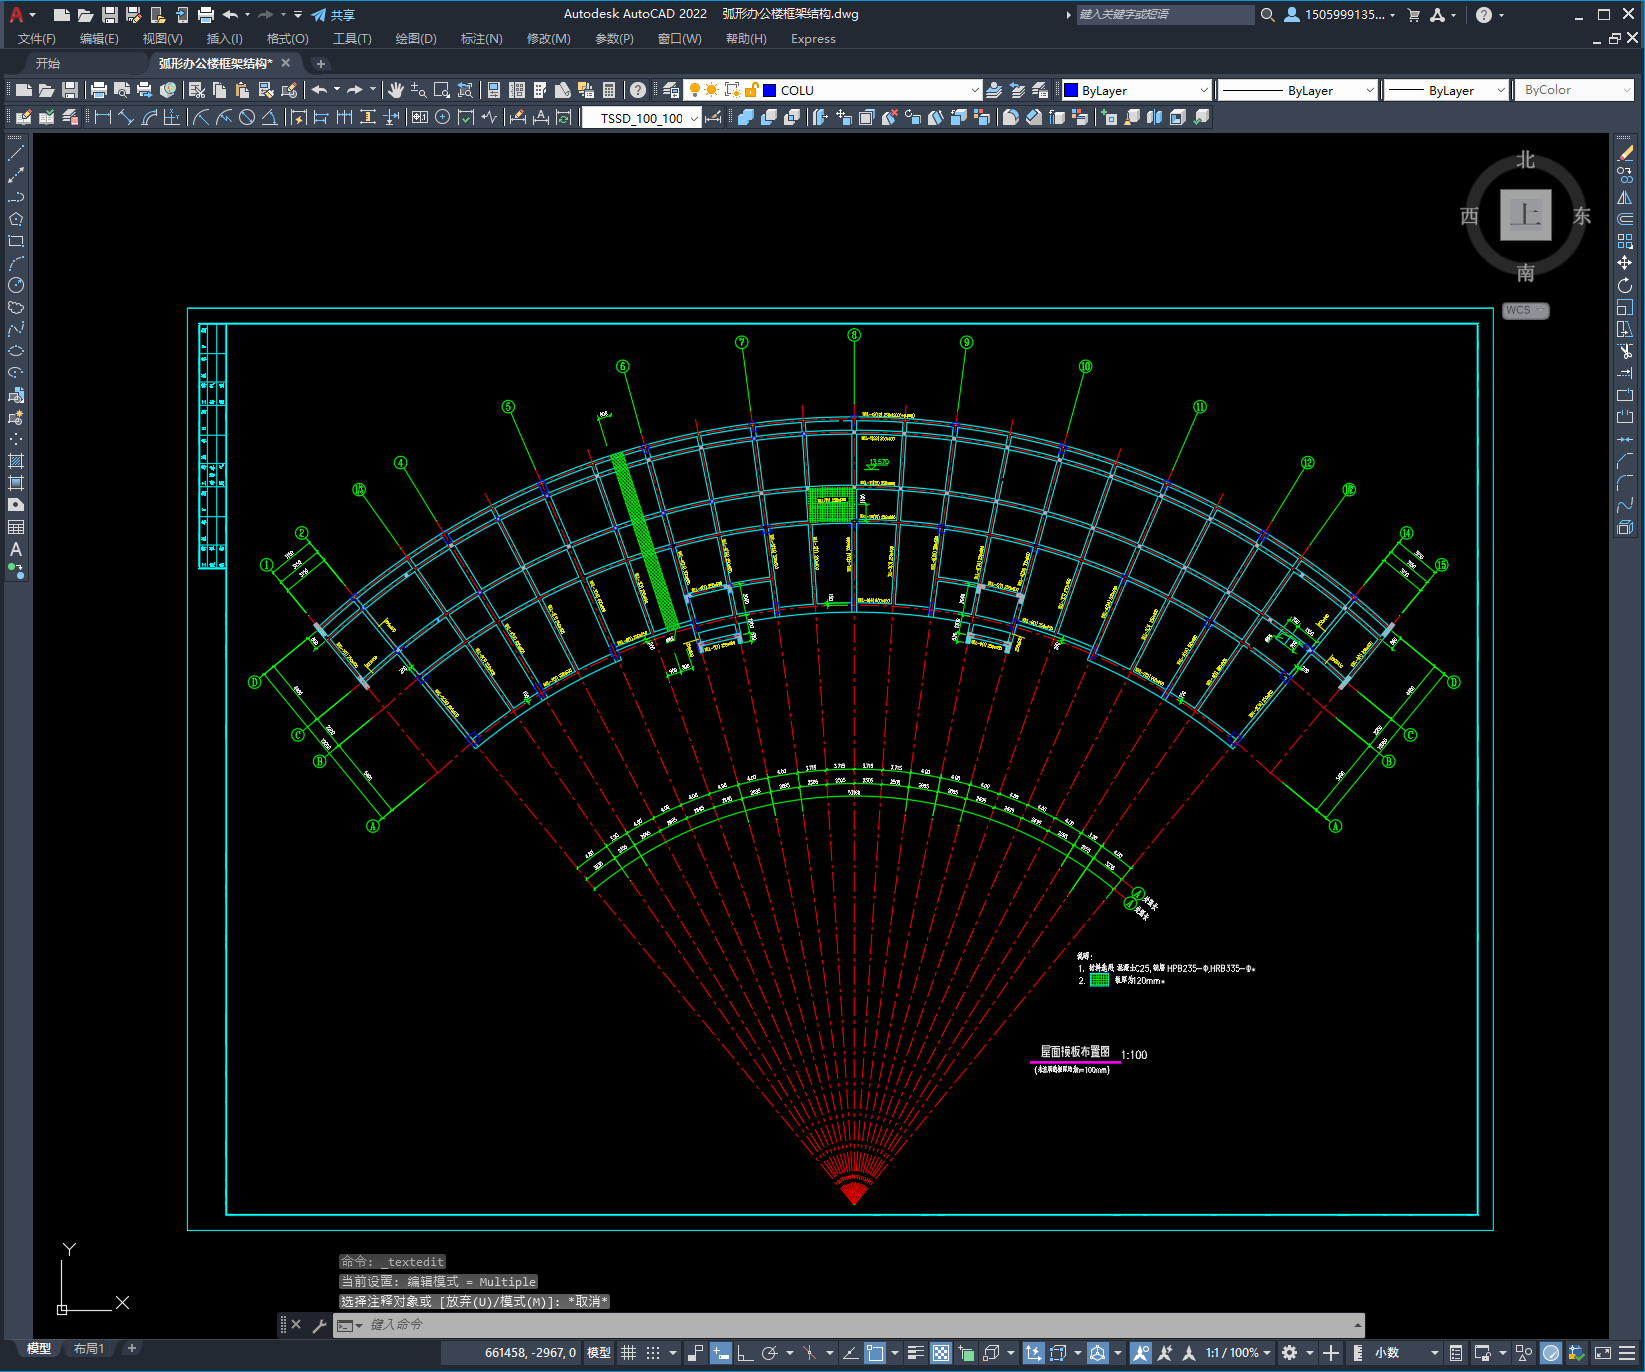The height and width of the screenshot is (1372, 1645).
Task: Click the Make Object's Layer Current icon
Action: point(994,90)
